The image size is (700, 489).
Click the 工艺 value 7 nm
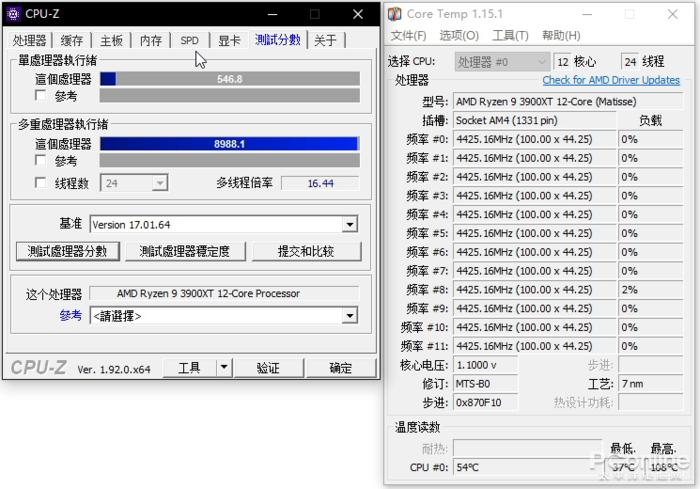[x=650, y=384]
